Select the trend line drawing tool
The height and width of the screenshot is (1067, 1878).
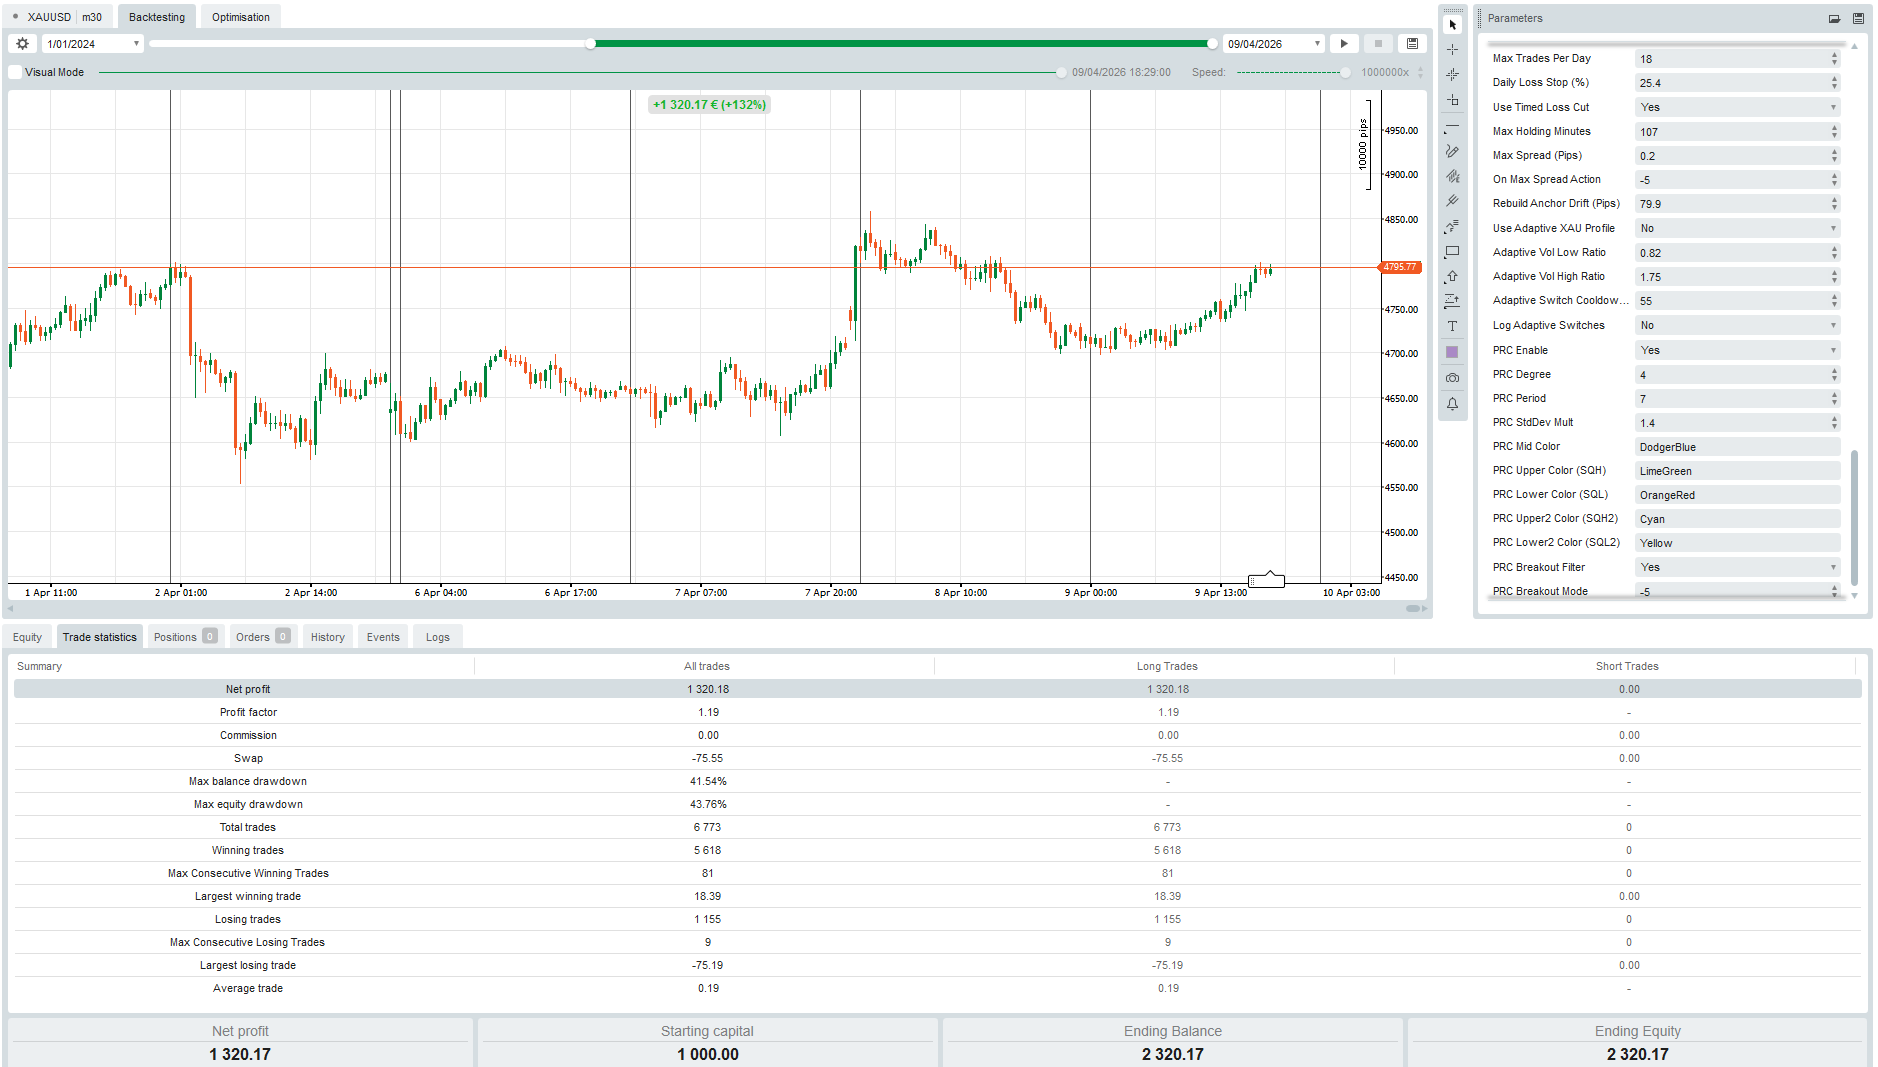coord(1453,126)
